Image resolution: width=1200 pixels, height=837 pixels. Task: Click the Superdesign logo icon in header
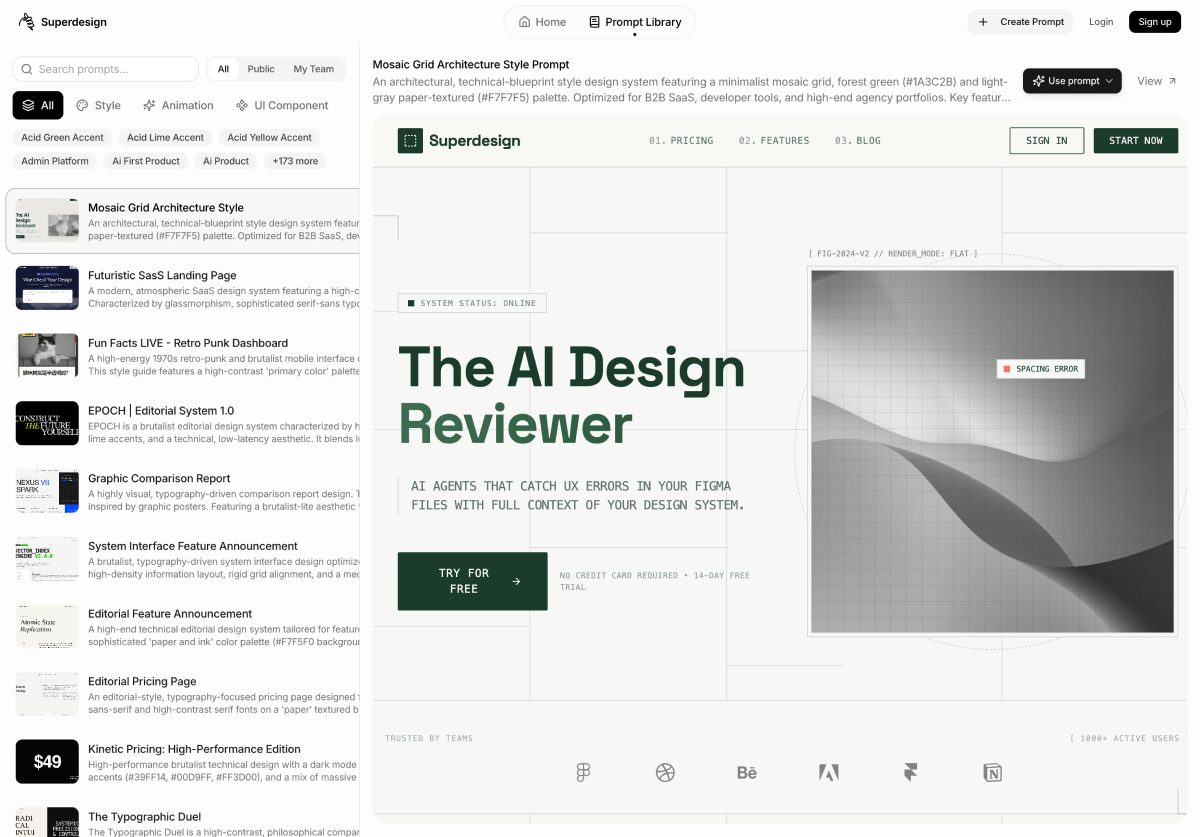tap(26, 22)
